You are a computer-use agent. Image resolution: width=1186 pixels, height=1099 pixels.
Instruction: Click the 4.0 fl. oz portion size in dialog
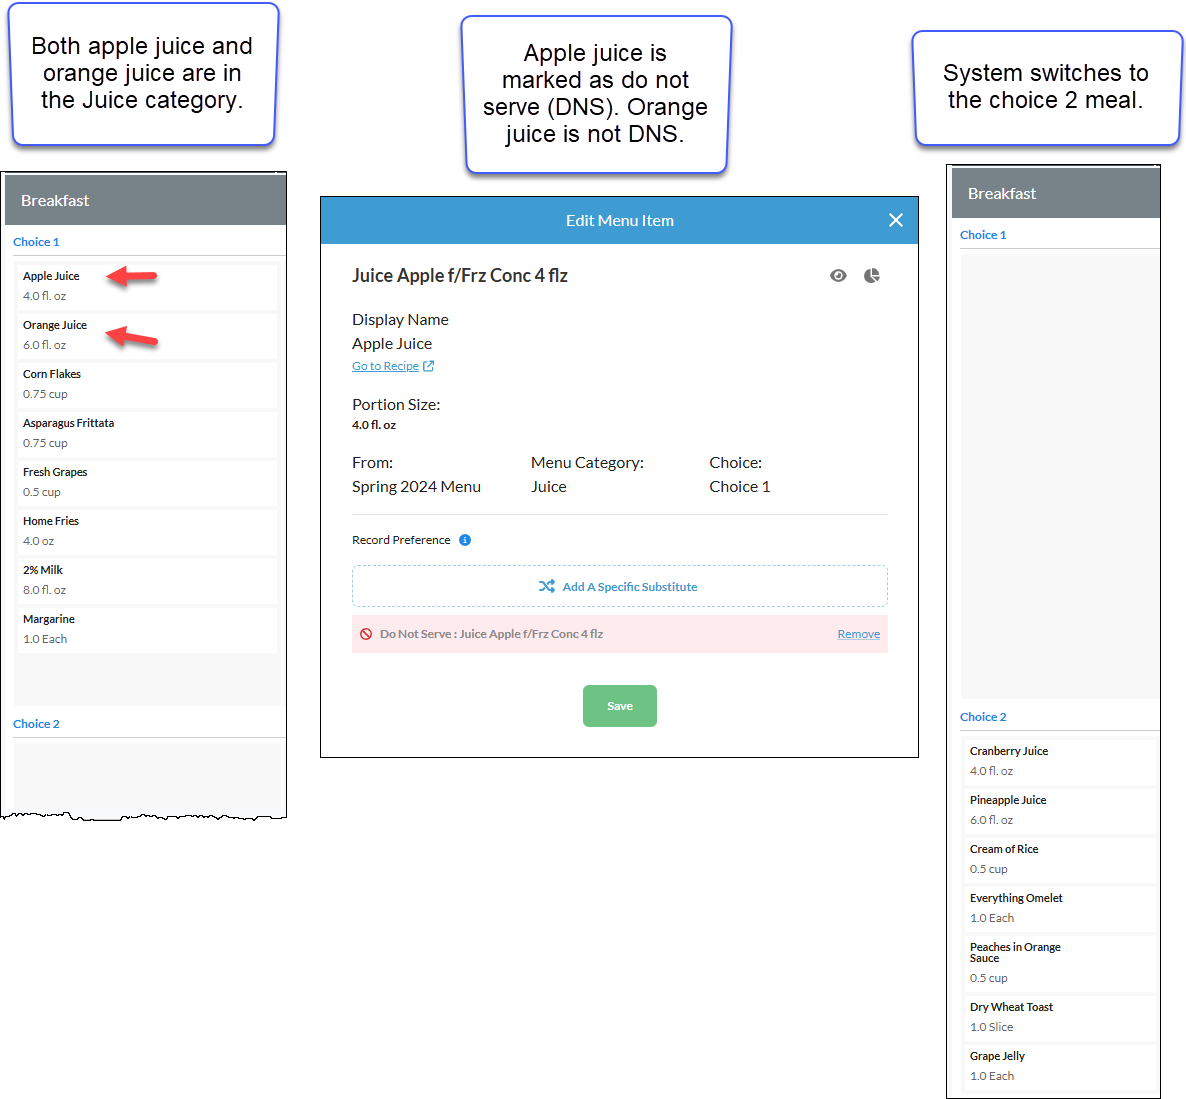click(x=374, y=425)
